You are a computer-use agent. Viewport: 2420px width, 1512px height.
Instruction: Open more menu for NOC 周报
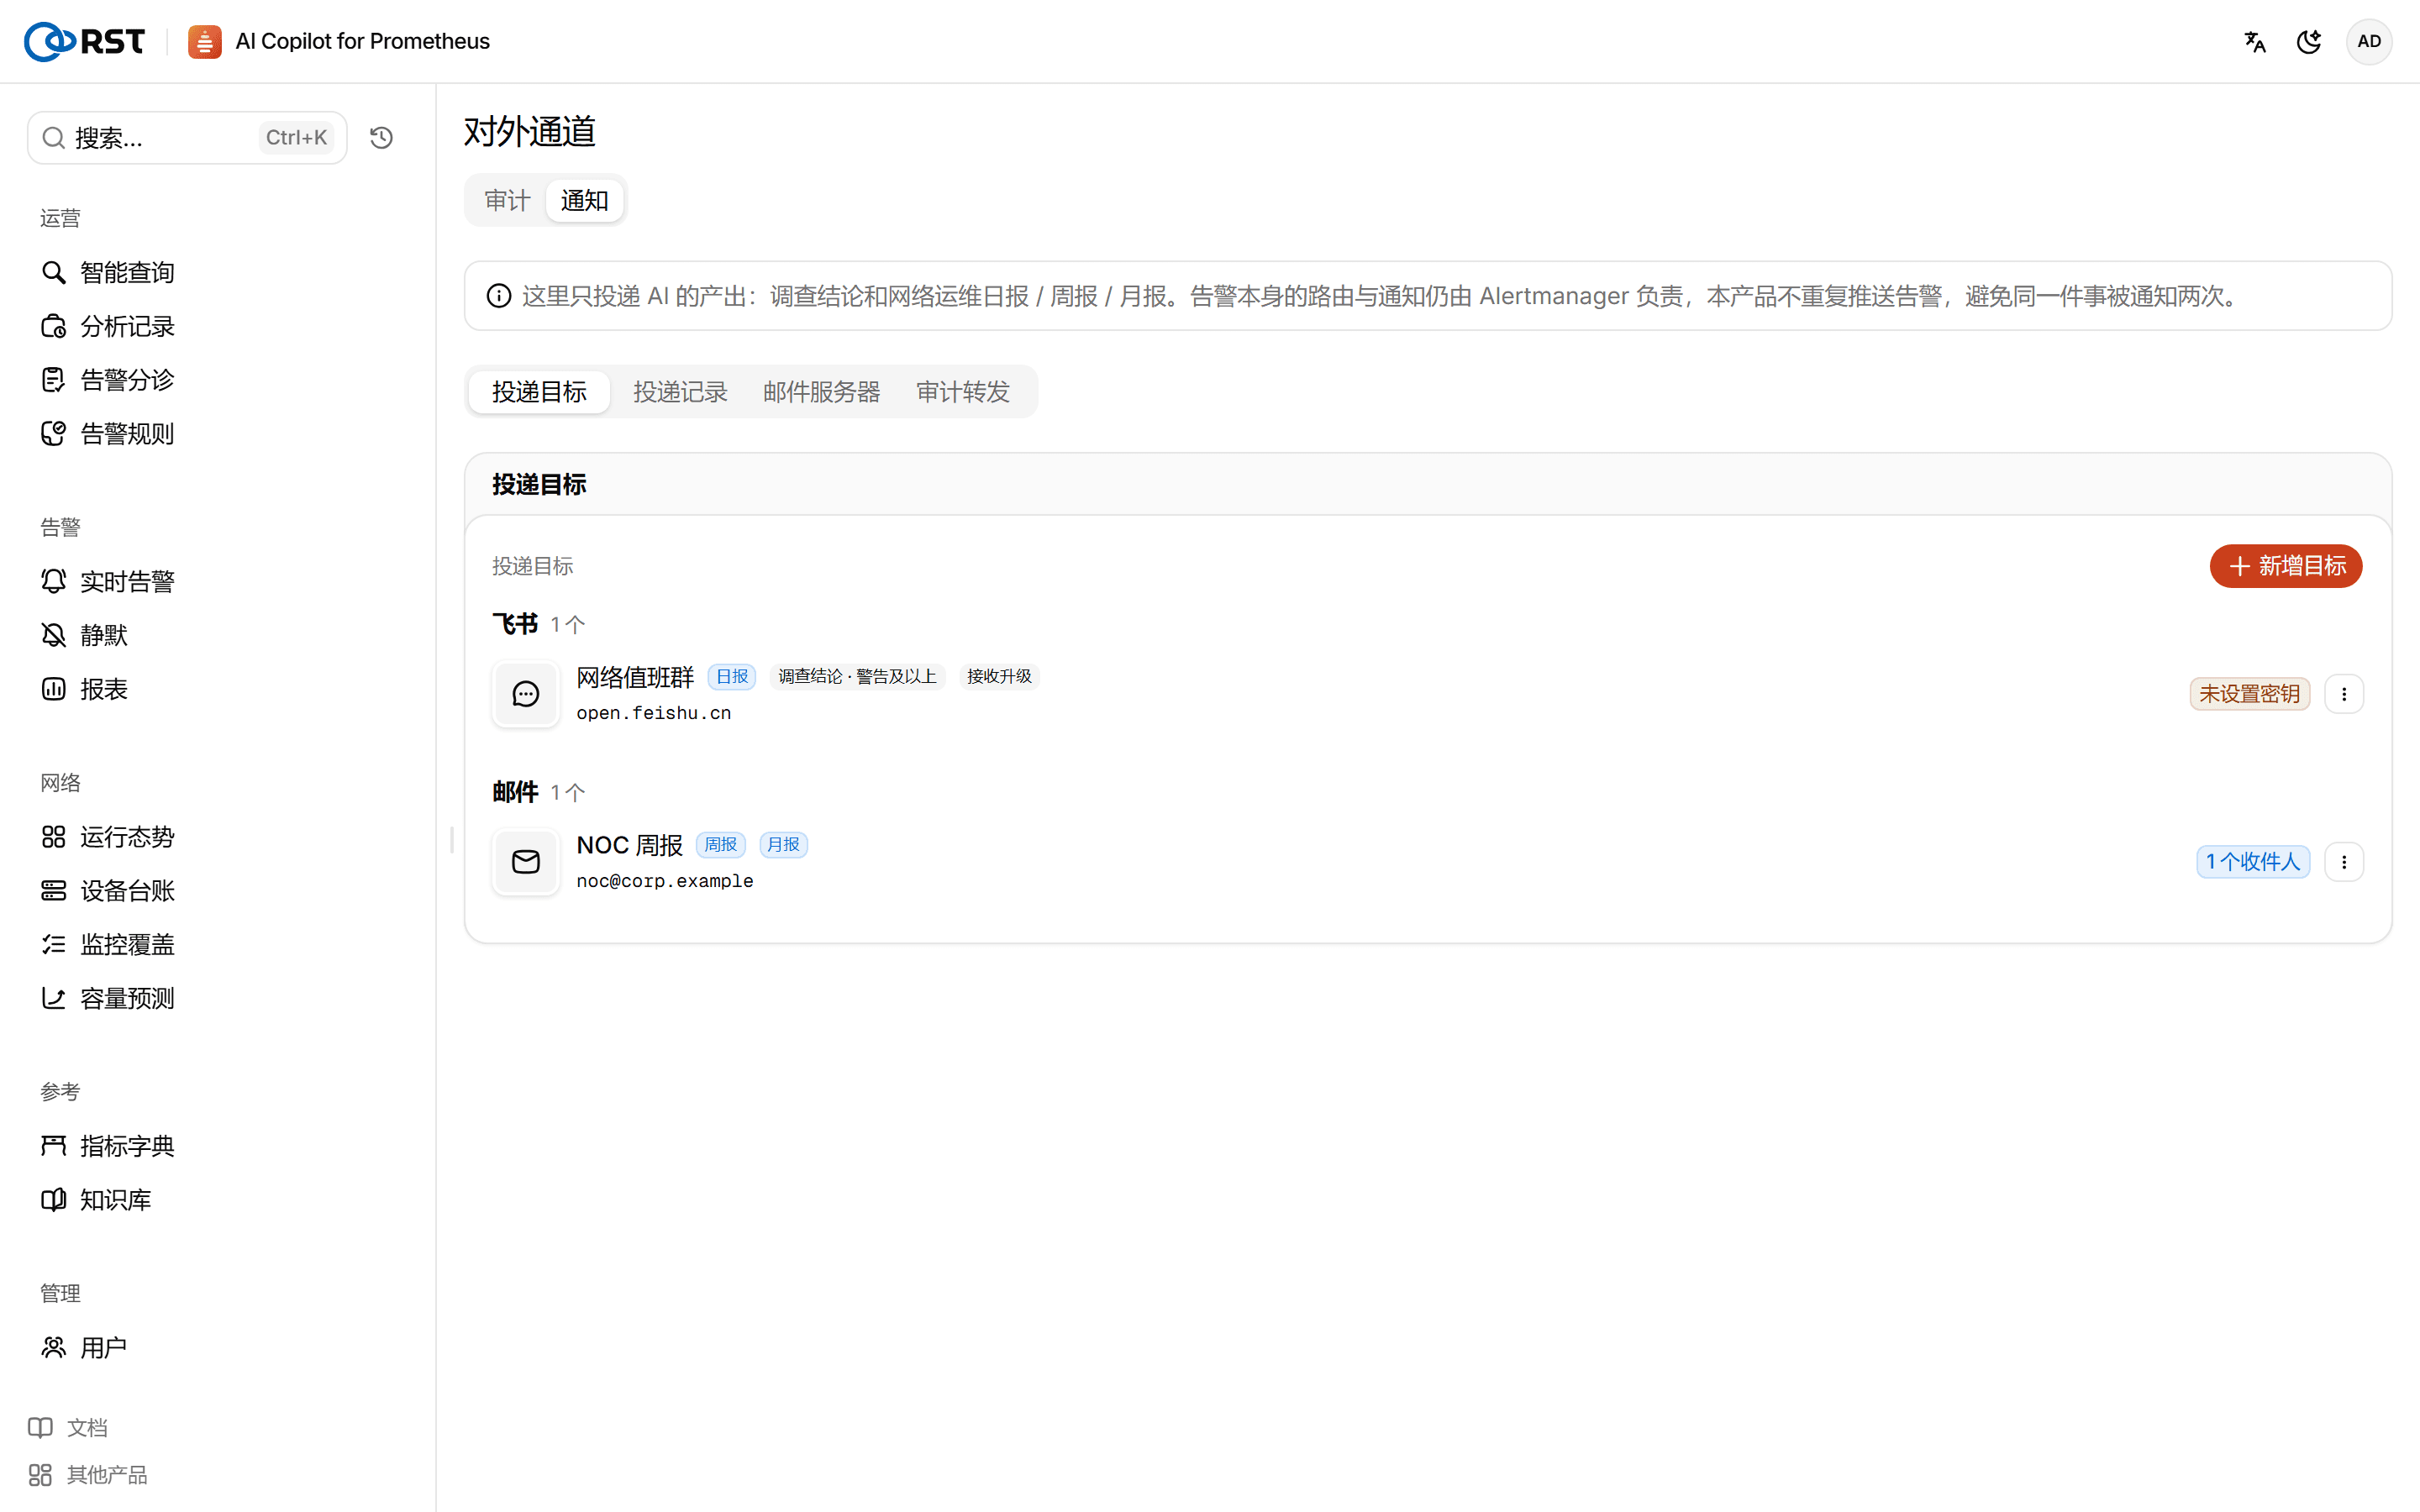click(x=2344, y=862)
